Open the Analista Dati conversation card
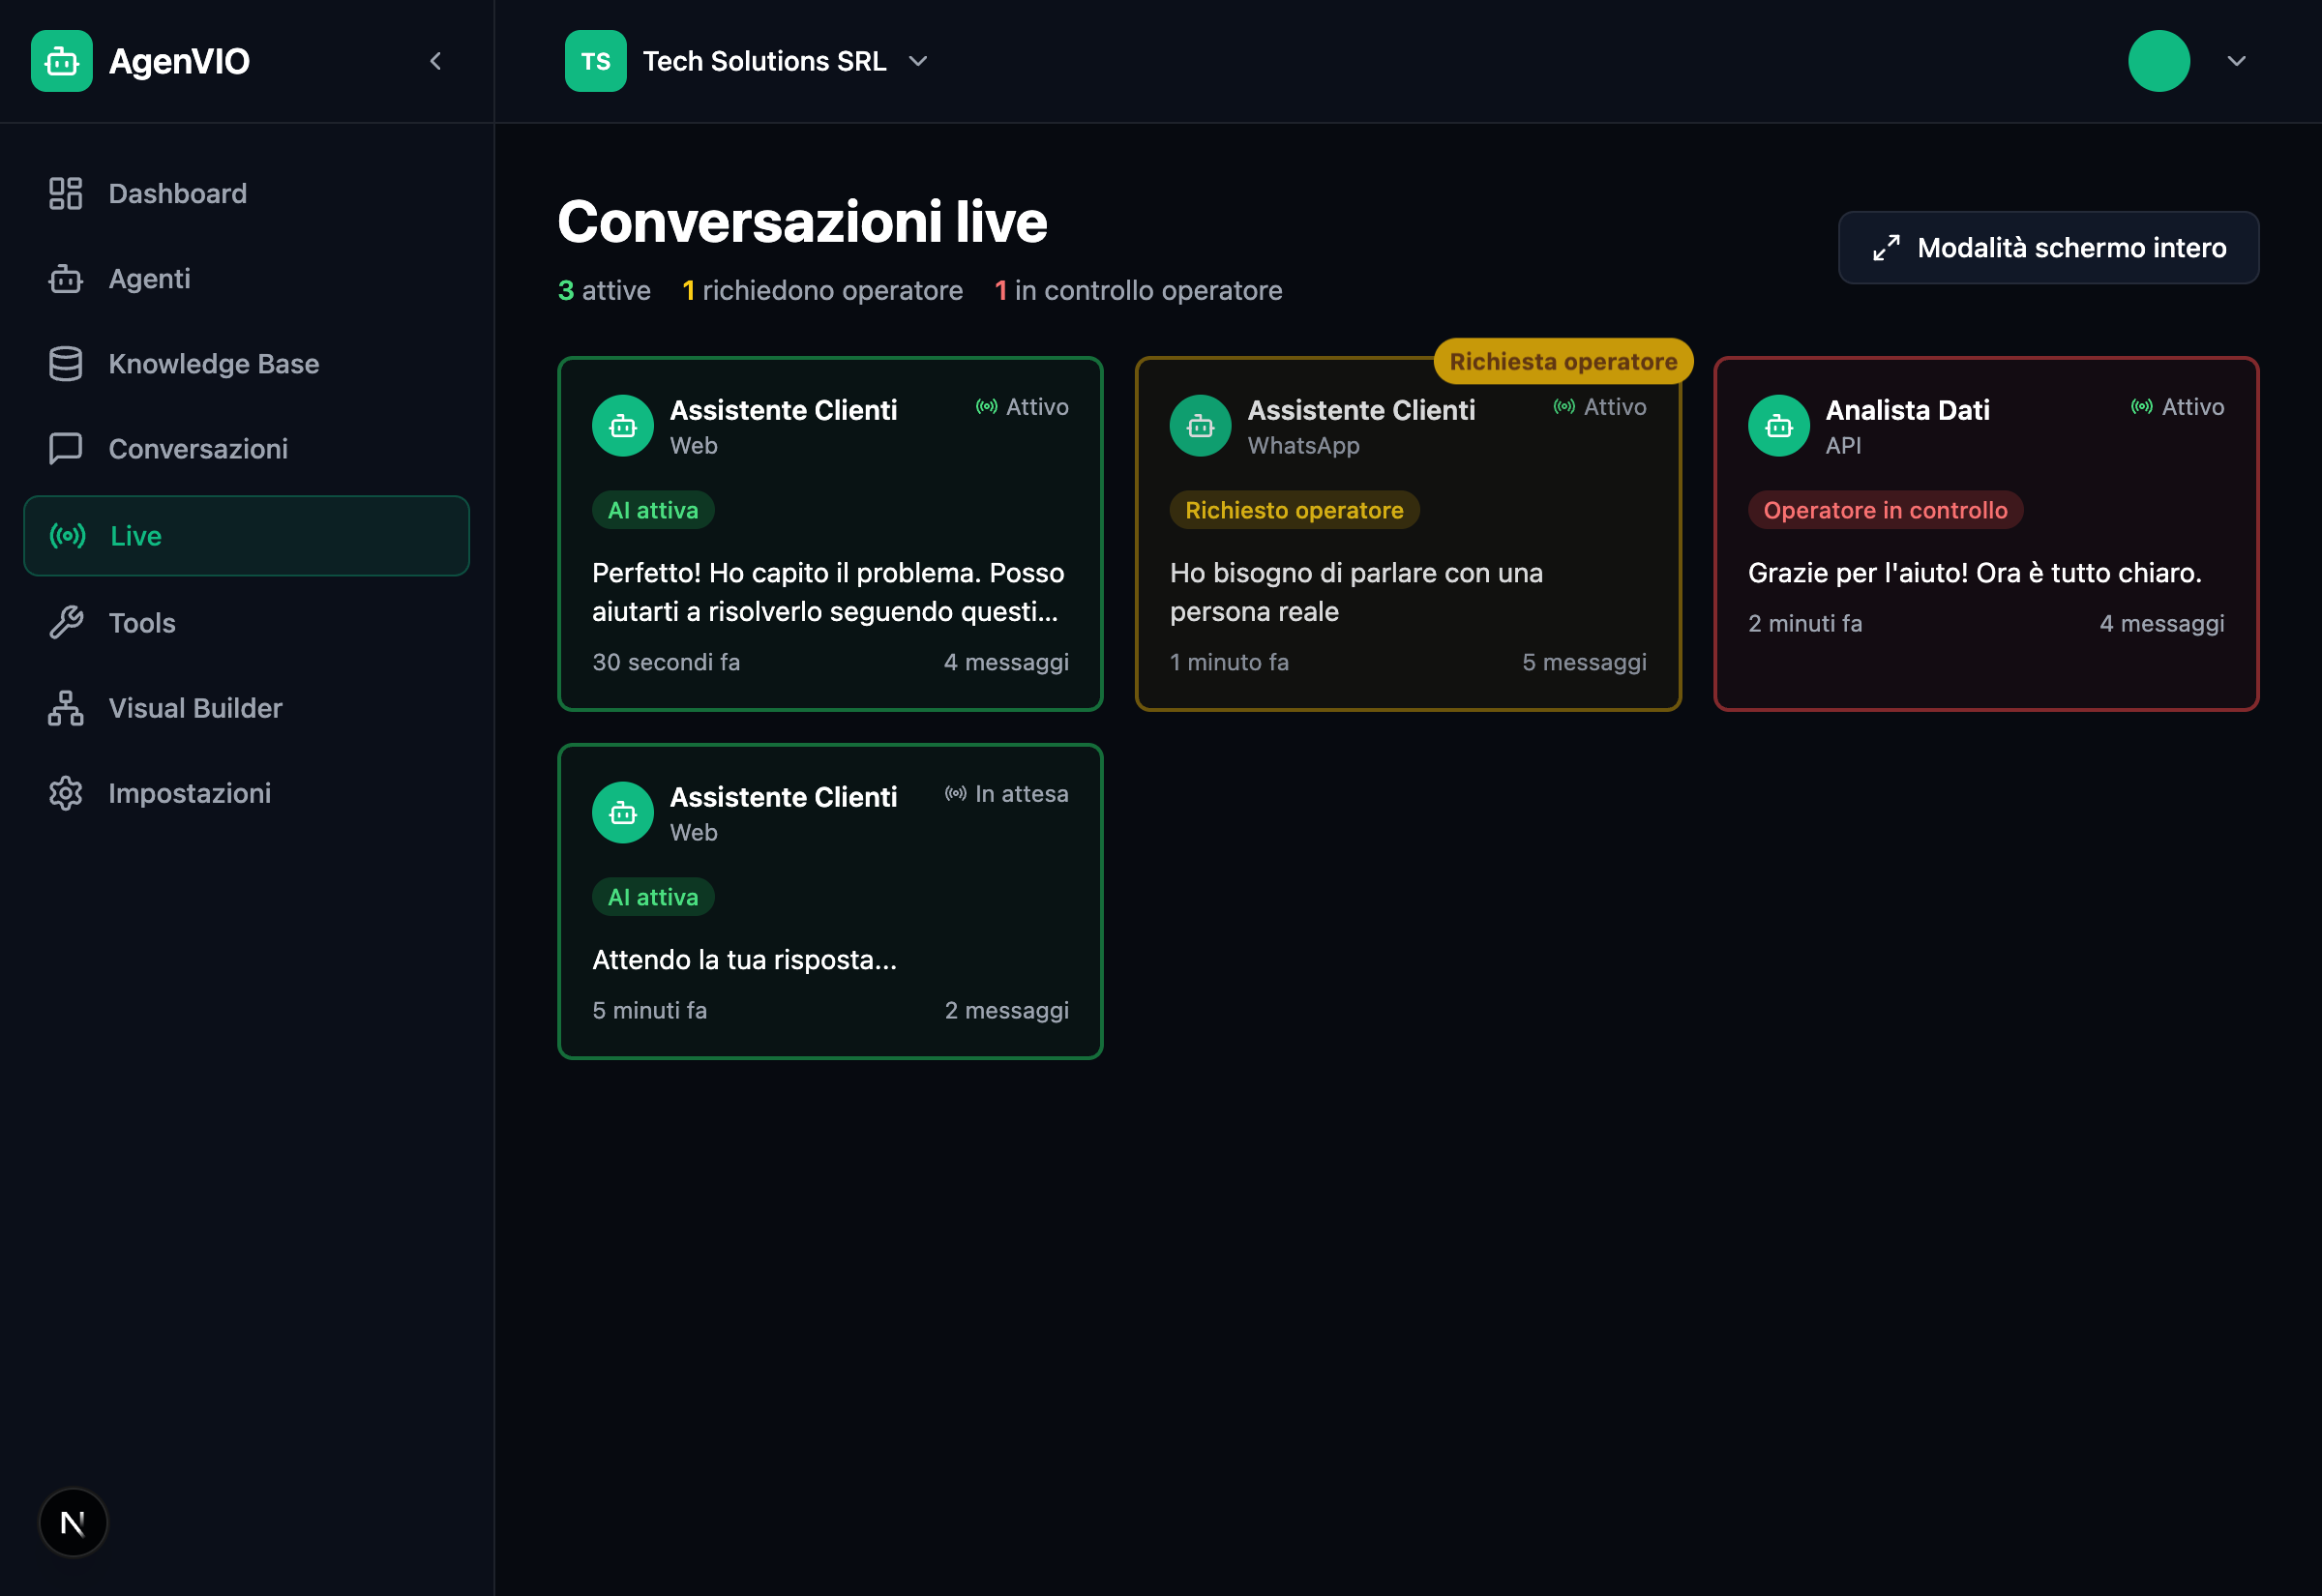Image resolution: width=2322 pixels, height=1596 pixels. click(x=1986, y=535)
